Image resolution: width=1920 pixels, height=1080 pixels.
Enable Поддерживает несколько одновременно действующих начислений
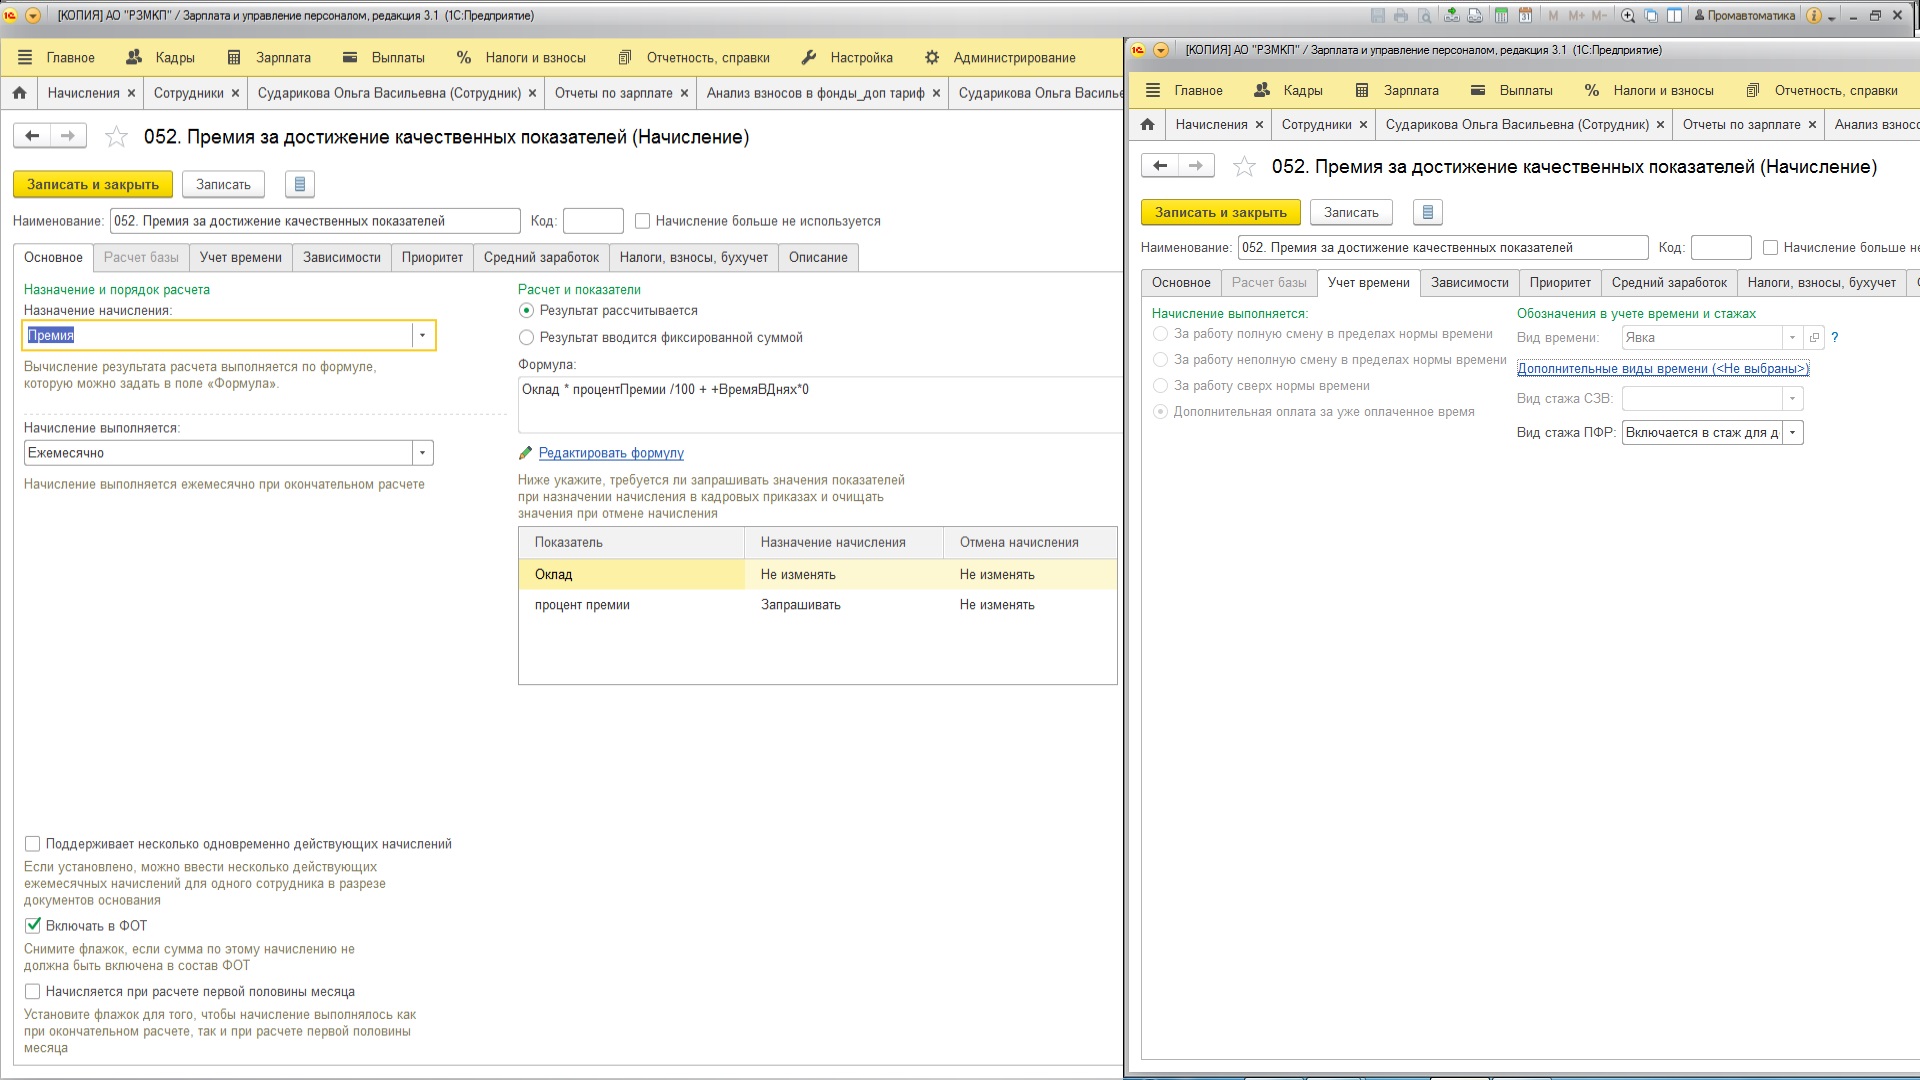[33, 844]
